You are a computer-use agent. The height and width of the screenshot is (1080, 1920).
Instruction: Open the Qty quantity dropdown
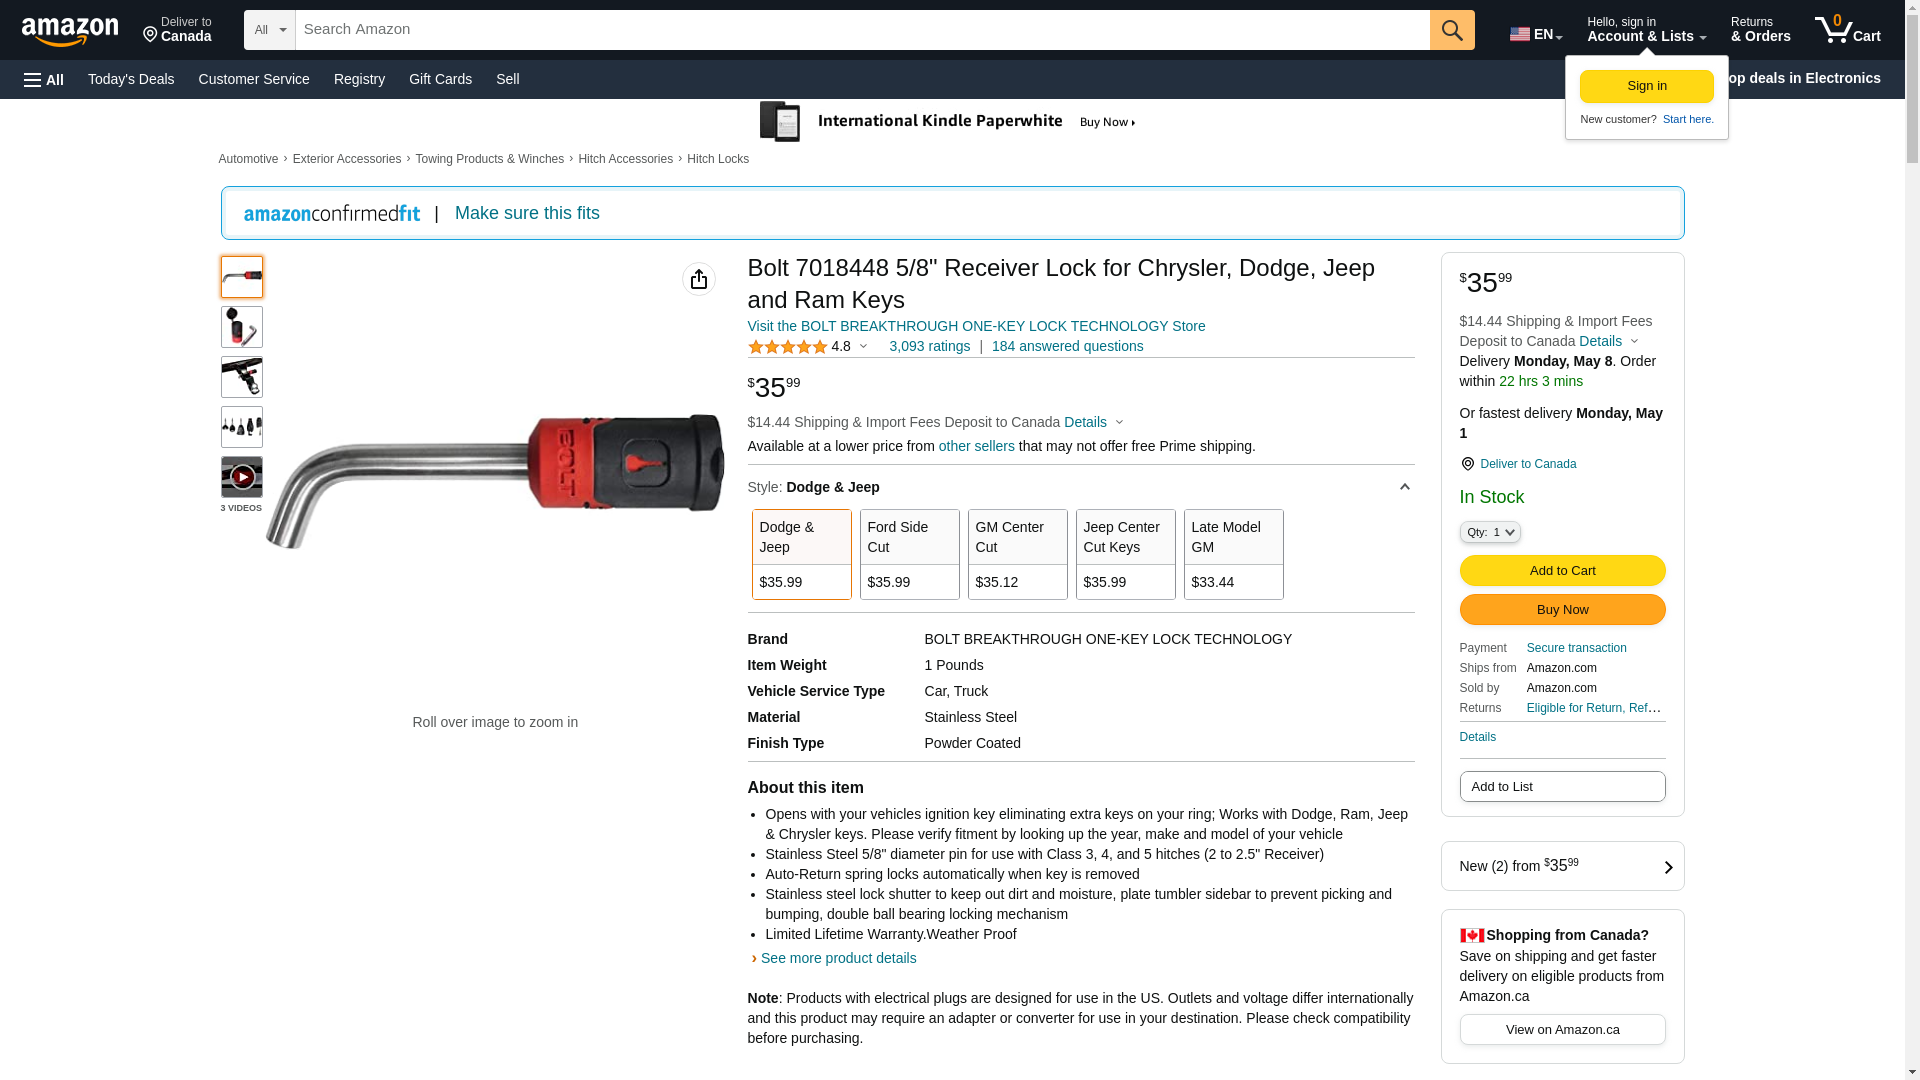(1490, 533)
